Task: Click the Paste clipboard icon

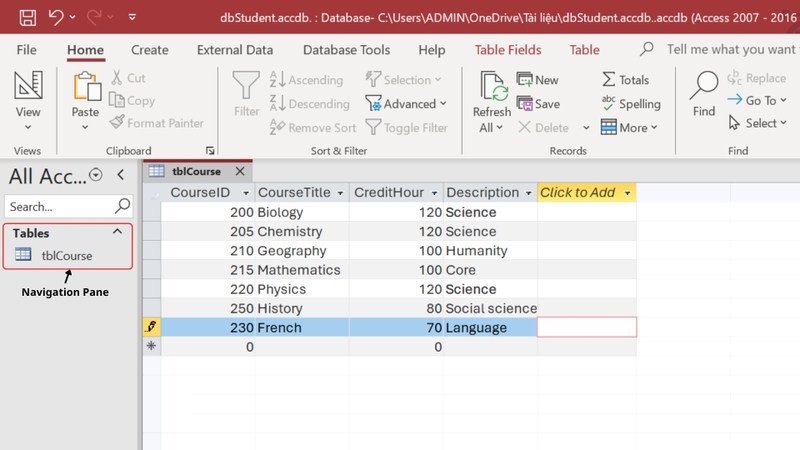Action: pyautogui.click(x=86, y=88)
